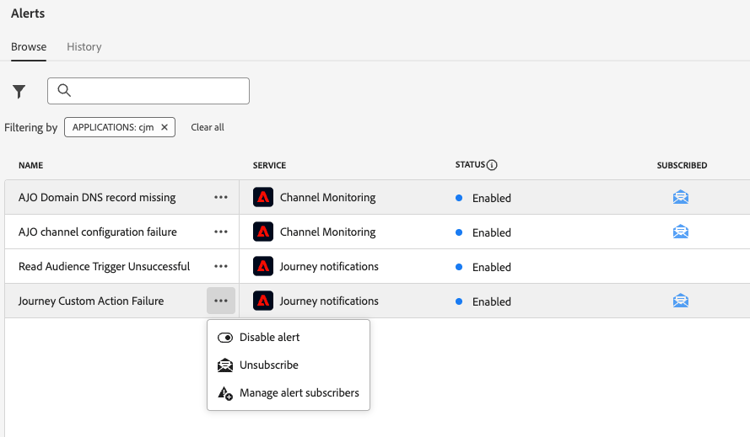750x437 pixels.
Task: Focus the alerts search input field
Action: [158, 91]
